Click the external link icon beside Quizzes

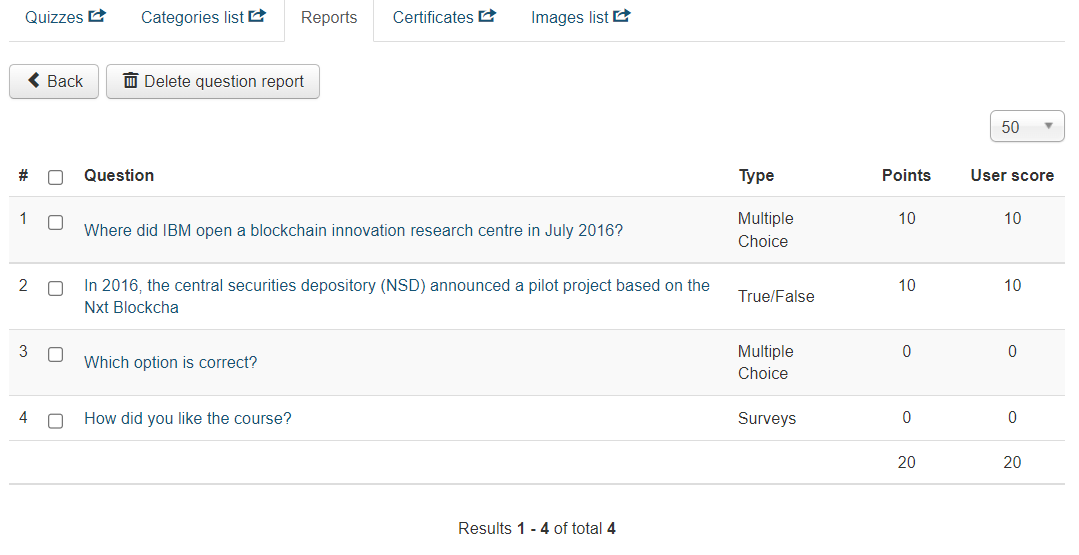click(97, 16)
